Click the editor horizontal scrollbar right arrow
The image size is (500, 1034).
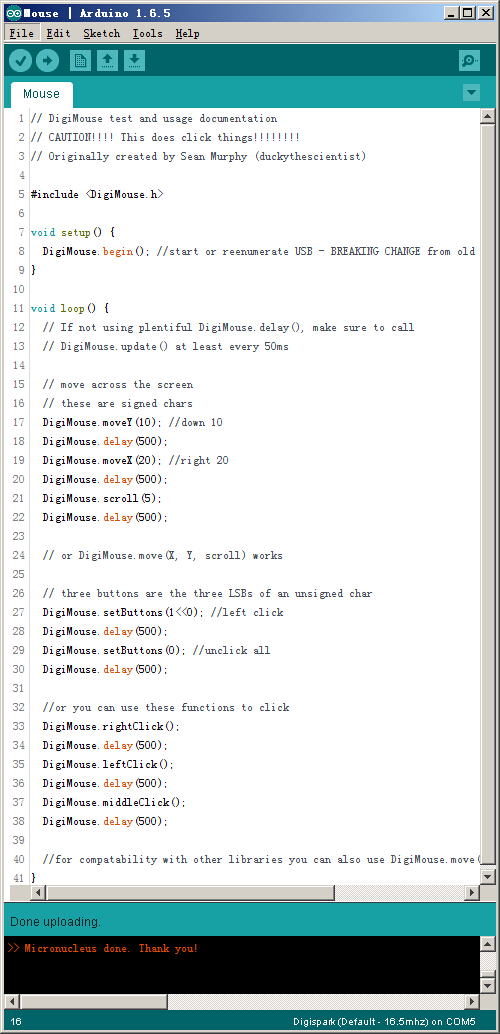472,892
